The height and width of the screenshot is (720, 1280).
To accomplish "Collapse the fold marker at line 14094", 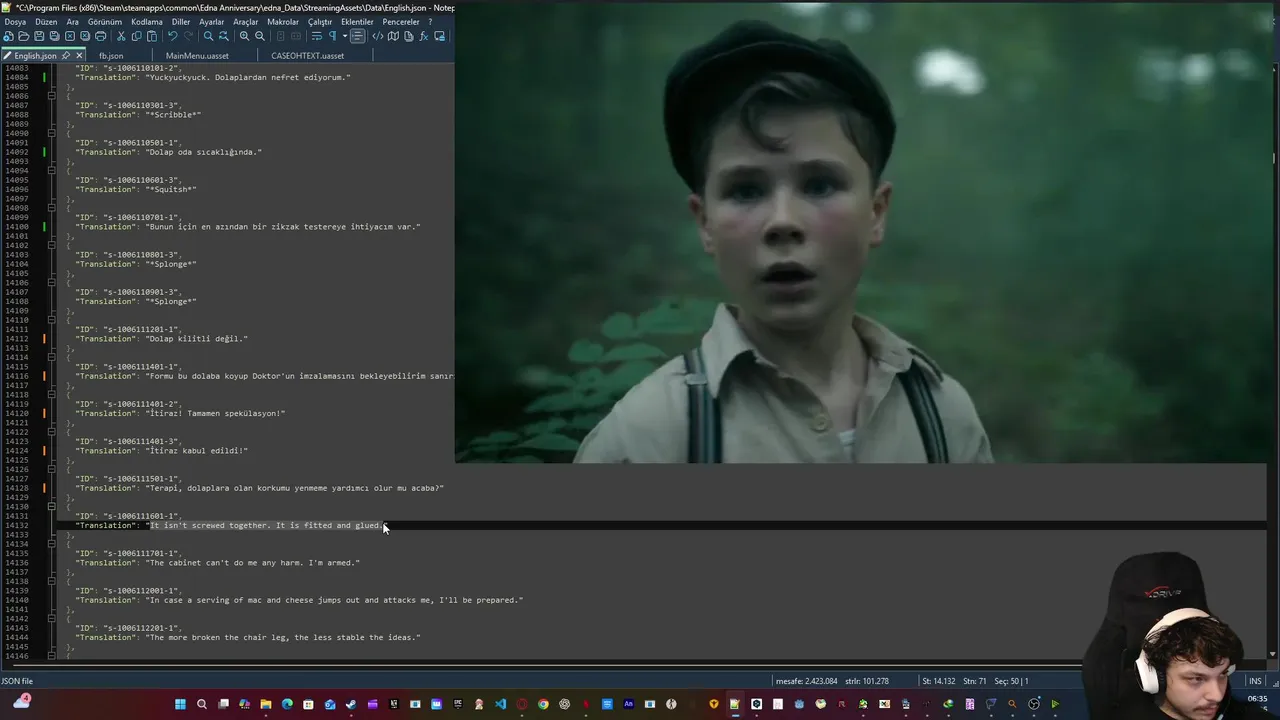I will (52, 170).
